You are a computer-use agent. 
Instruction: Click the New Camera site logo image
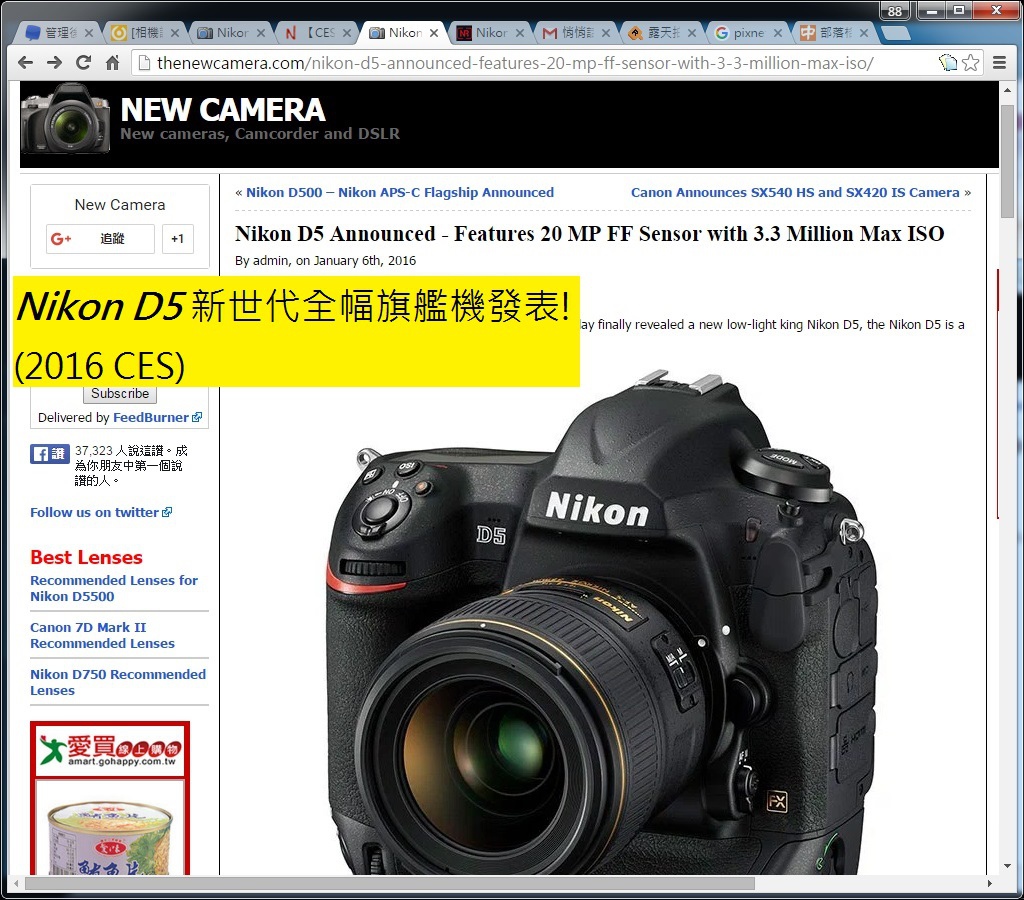65,120
